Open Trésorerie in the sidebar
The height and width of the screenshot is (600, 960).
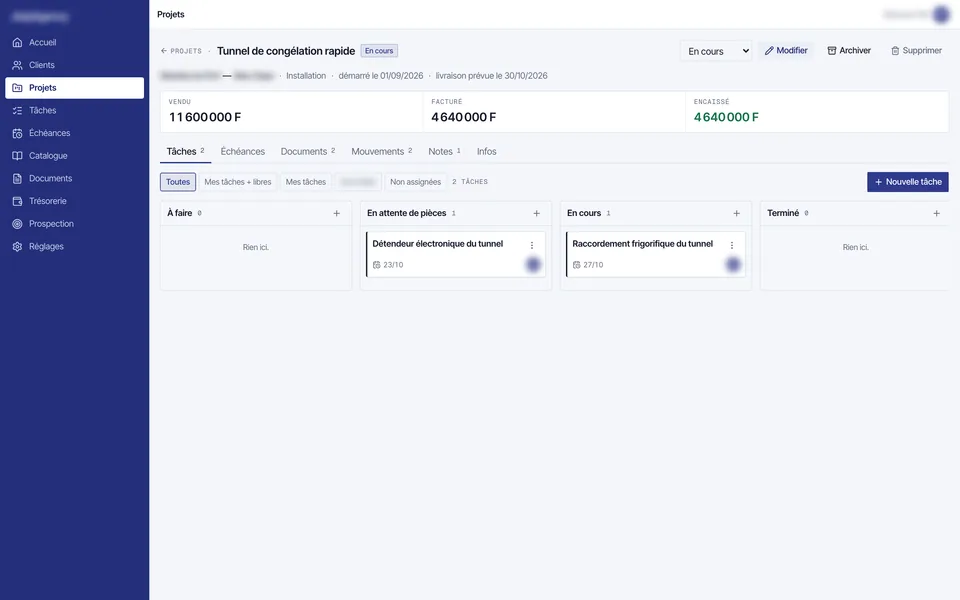[x=75, y=201]
